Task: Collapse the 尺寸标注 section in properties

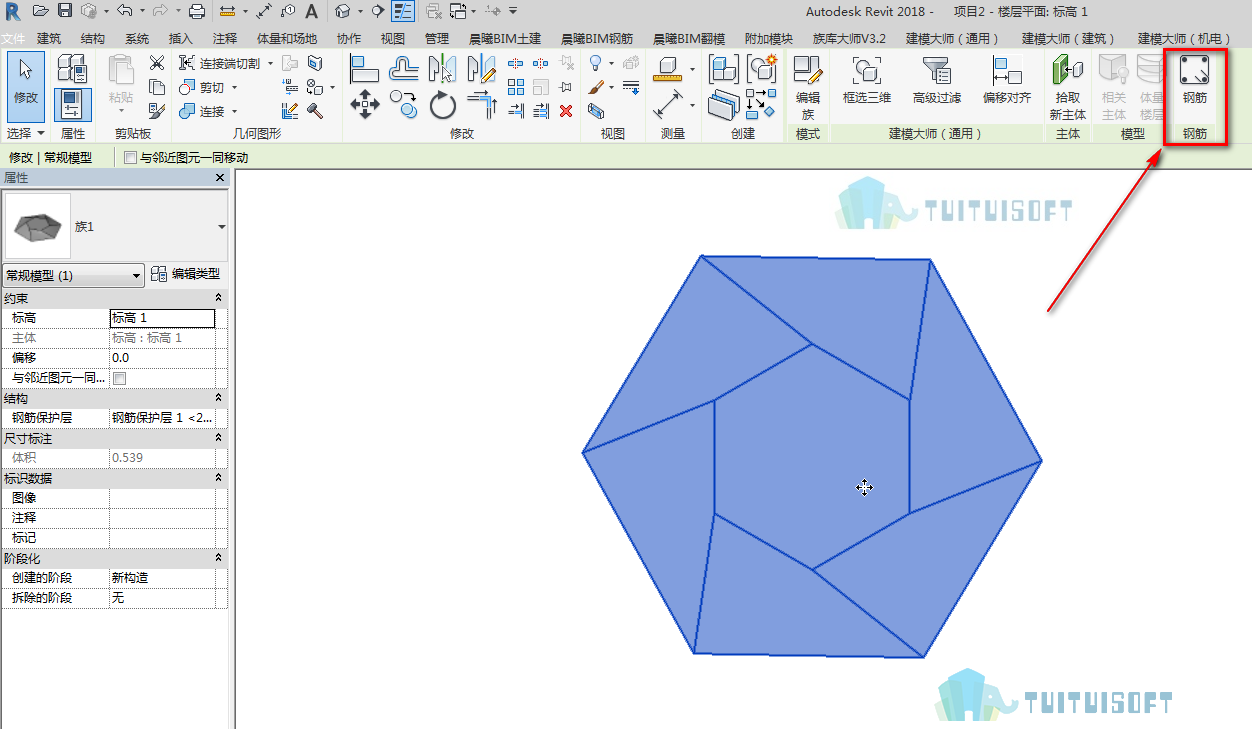Action: coord(218,438)
